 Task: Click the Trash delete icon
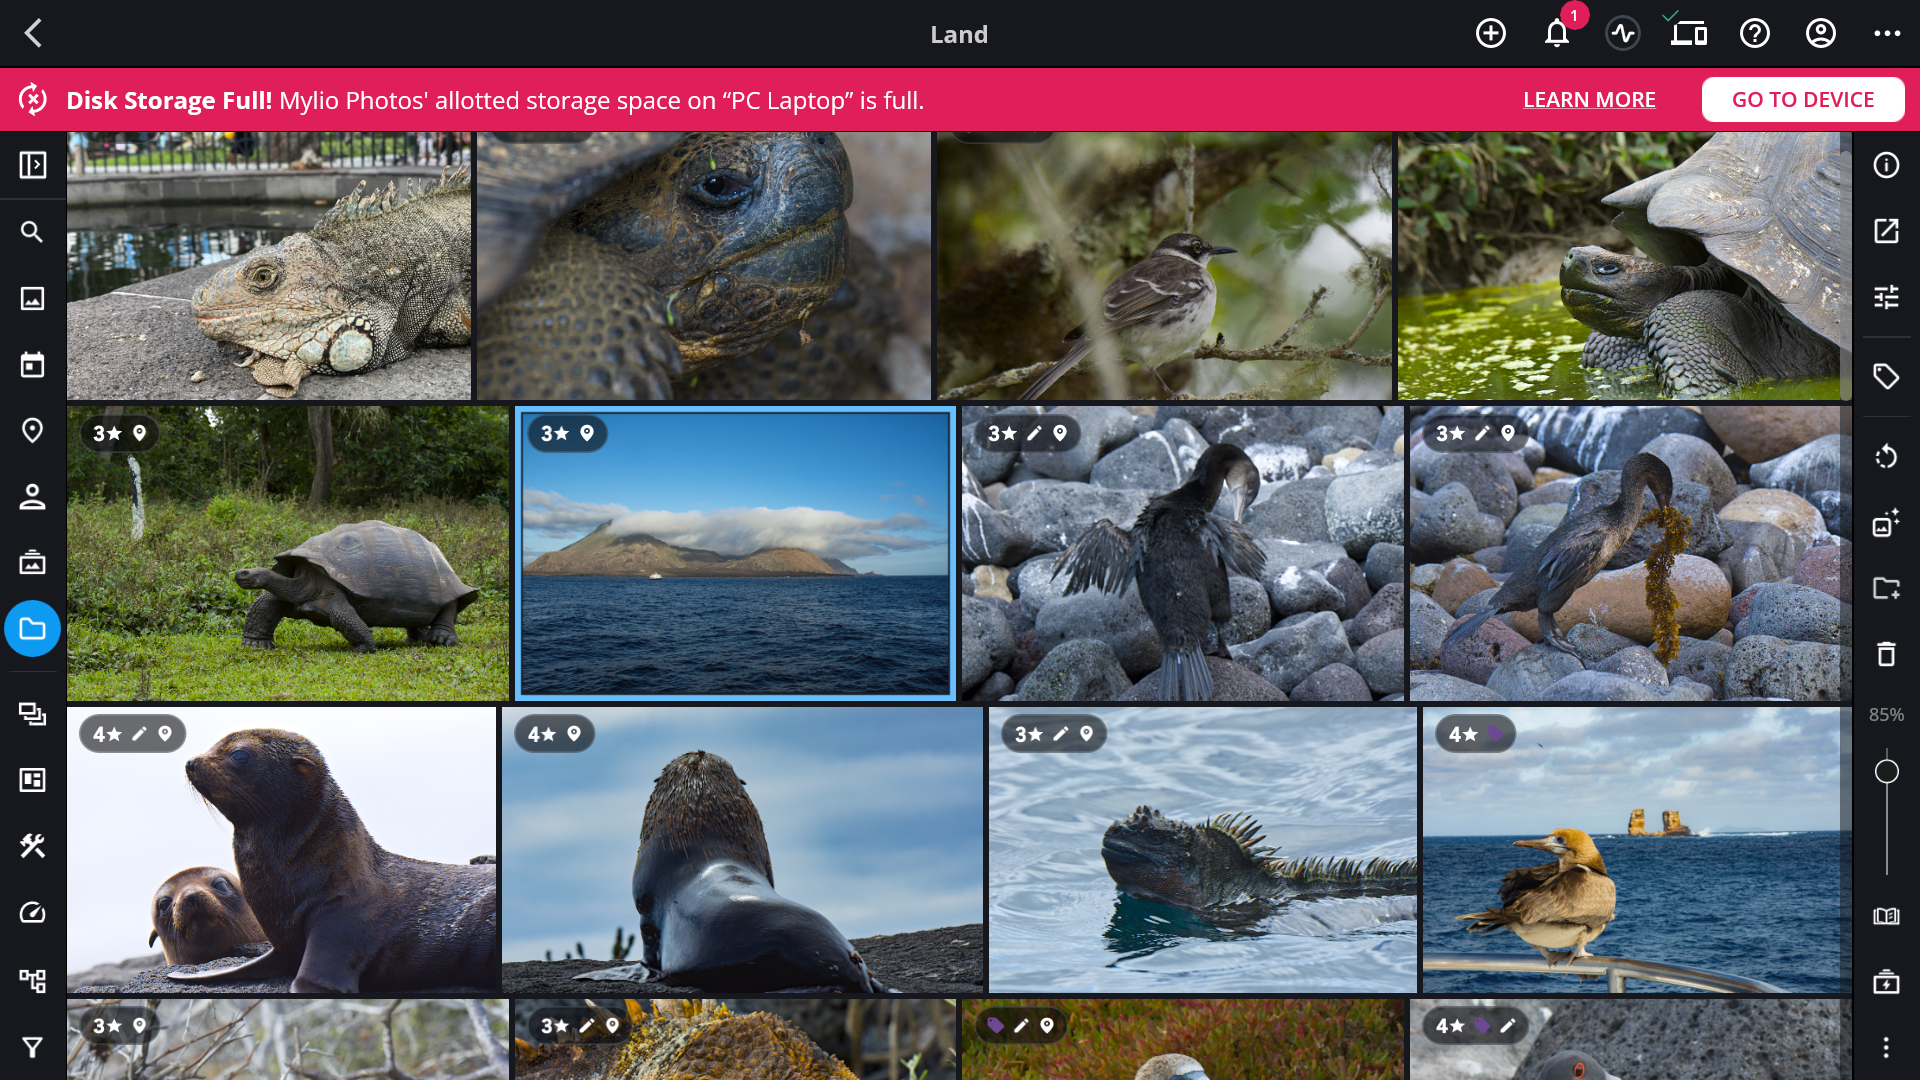[x=1886, y=654]
